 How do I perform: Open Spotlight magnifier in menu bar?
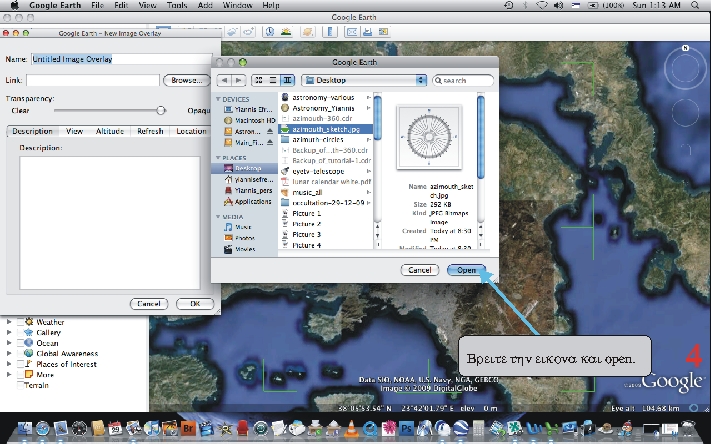[695, 5]
